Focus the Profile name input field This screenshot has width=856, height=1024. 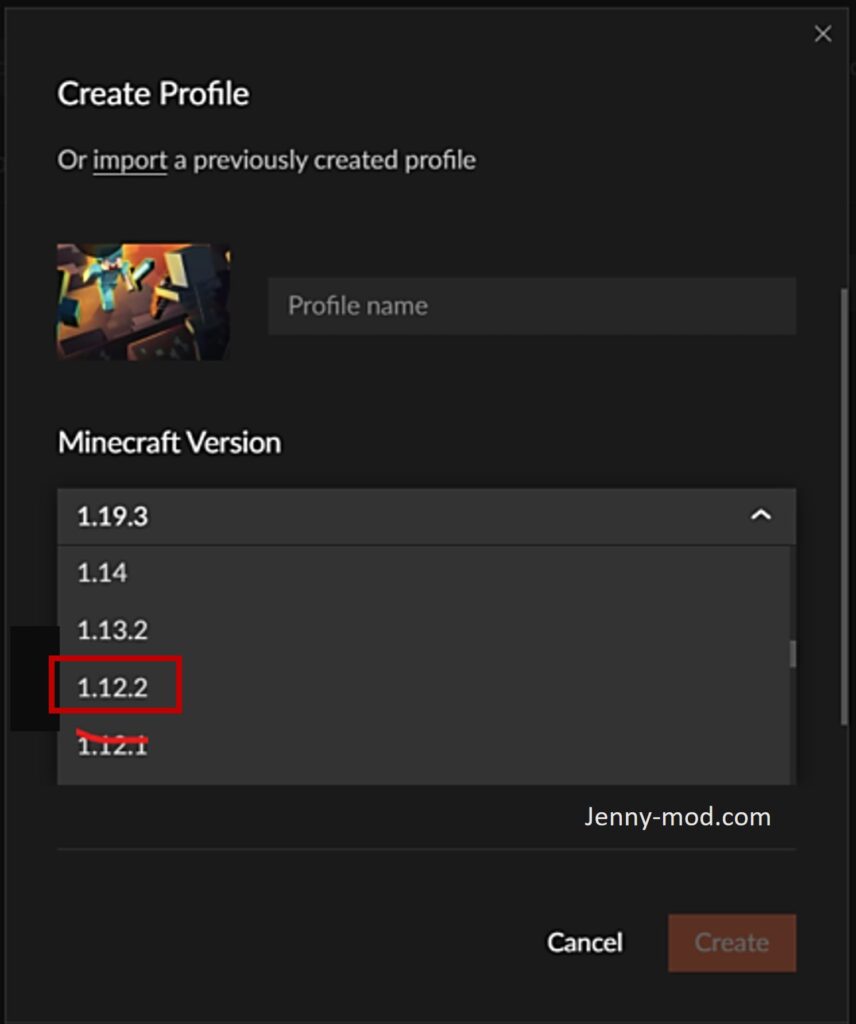pos(531,306)
